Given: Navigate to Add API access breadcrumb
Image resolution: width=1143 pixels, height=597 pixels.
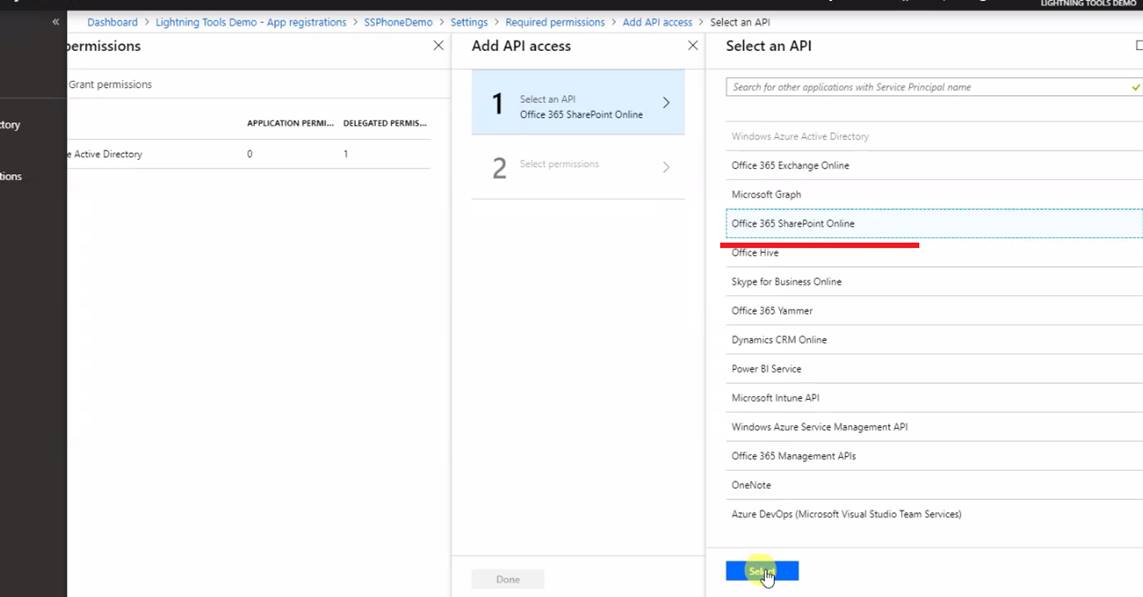Looking at the screenshot, I should (x=657, y=22).
